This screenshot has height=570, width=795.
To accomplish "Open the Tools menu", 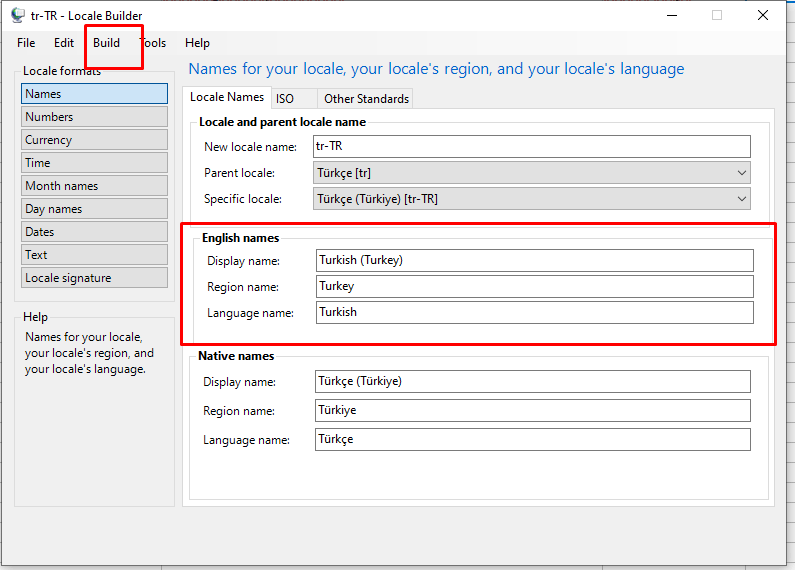I will (x=154, y=43).
